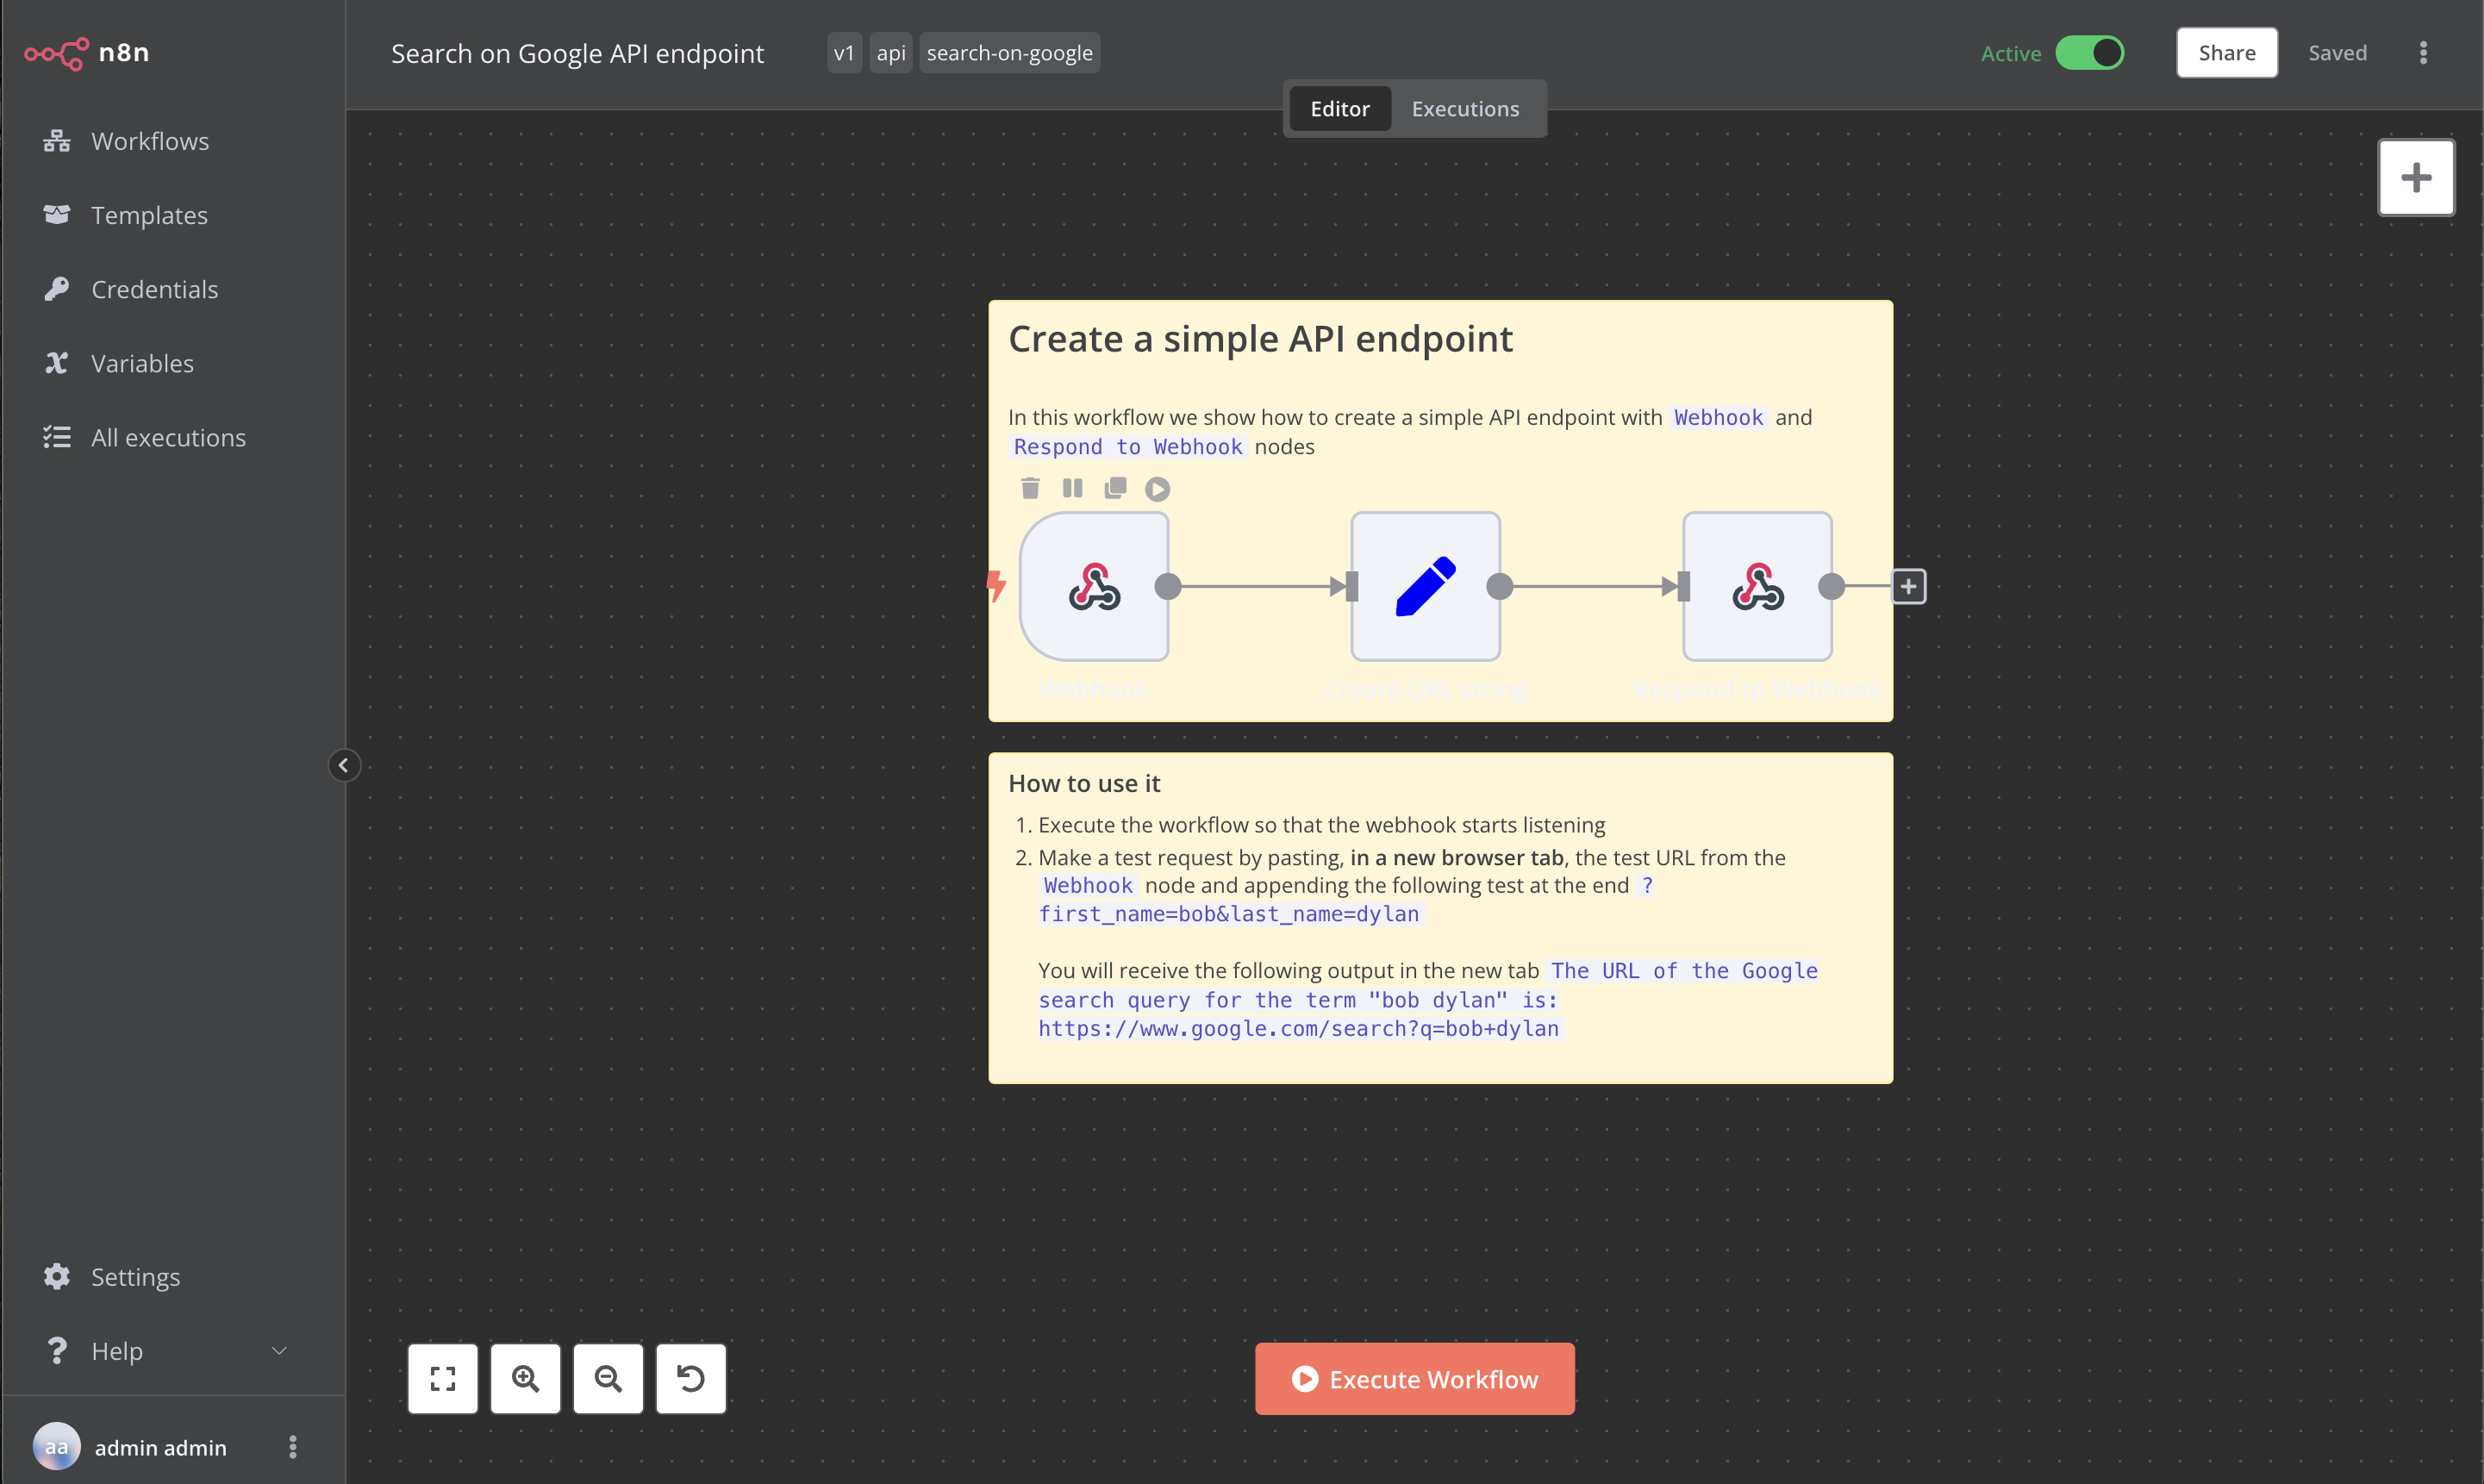Image resolution: width=2484 pixels, height=1484 pixels.
Task: Select the Respond to Webhook node
Action: pyautogui.click(x=1757, y=586)
